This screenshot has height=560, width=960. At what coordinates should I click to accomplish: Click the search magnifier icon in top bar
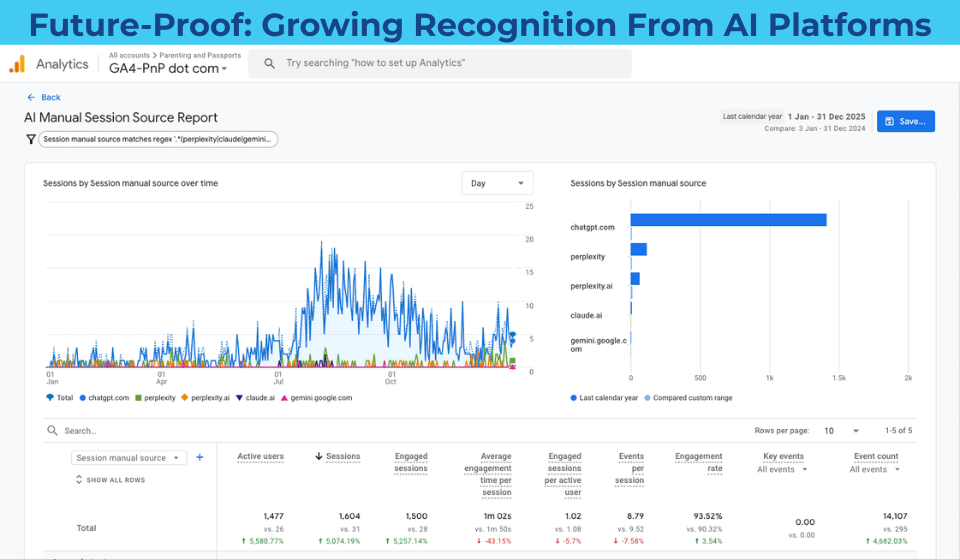[269, 63]
